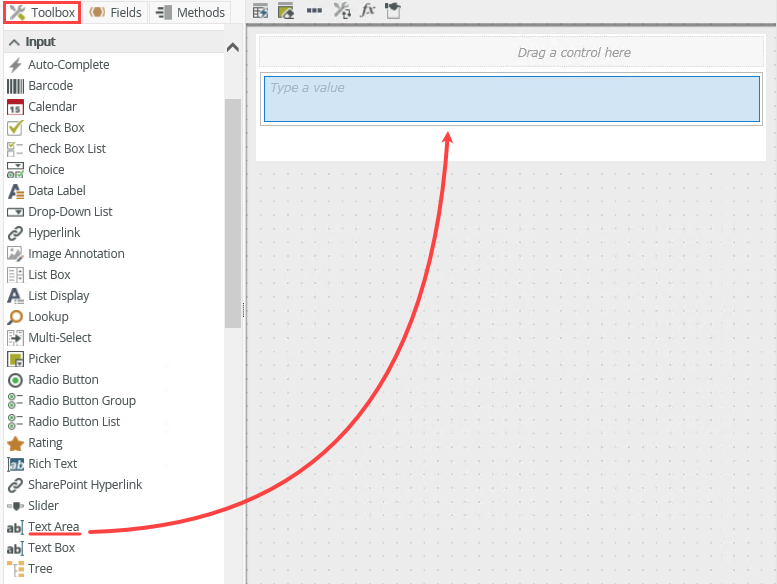
Task: Select the Data Label icon
Action: click(x=15, y=191)
